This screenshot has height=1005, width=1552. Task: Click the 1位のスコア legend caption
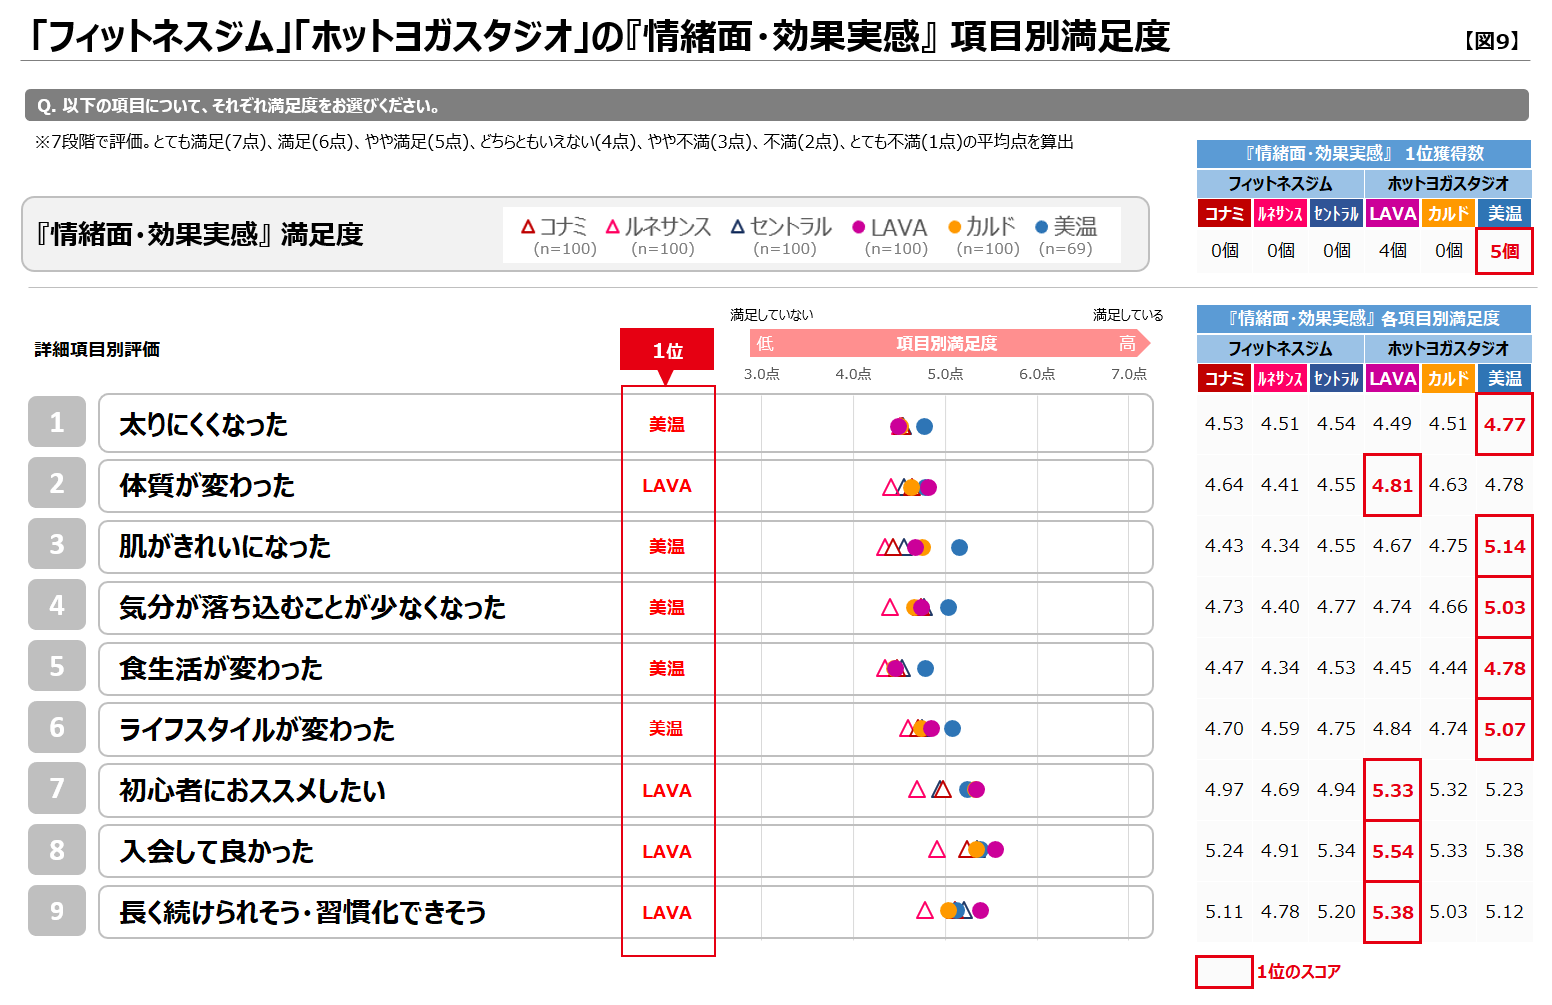pos(1299,972)
